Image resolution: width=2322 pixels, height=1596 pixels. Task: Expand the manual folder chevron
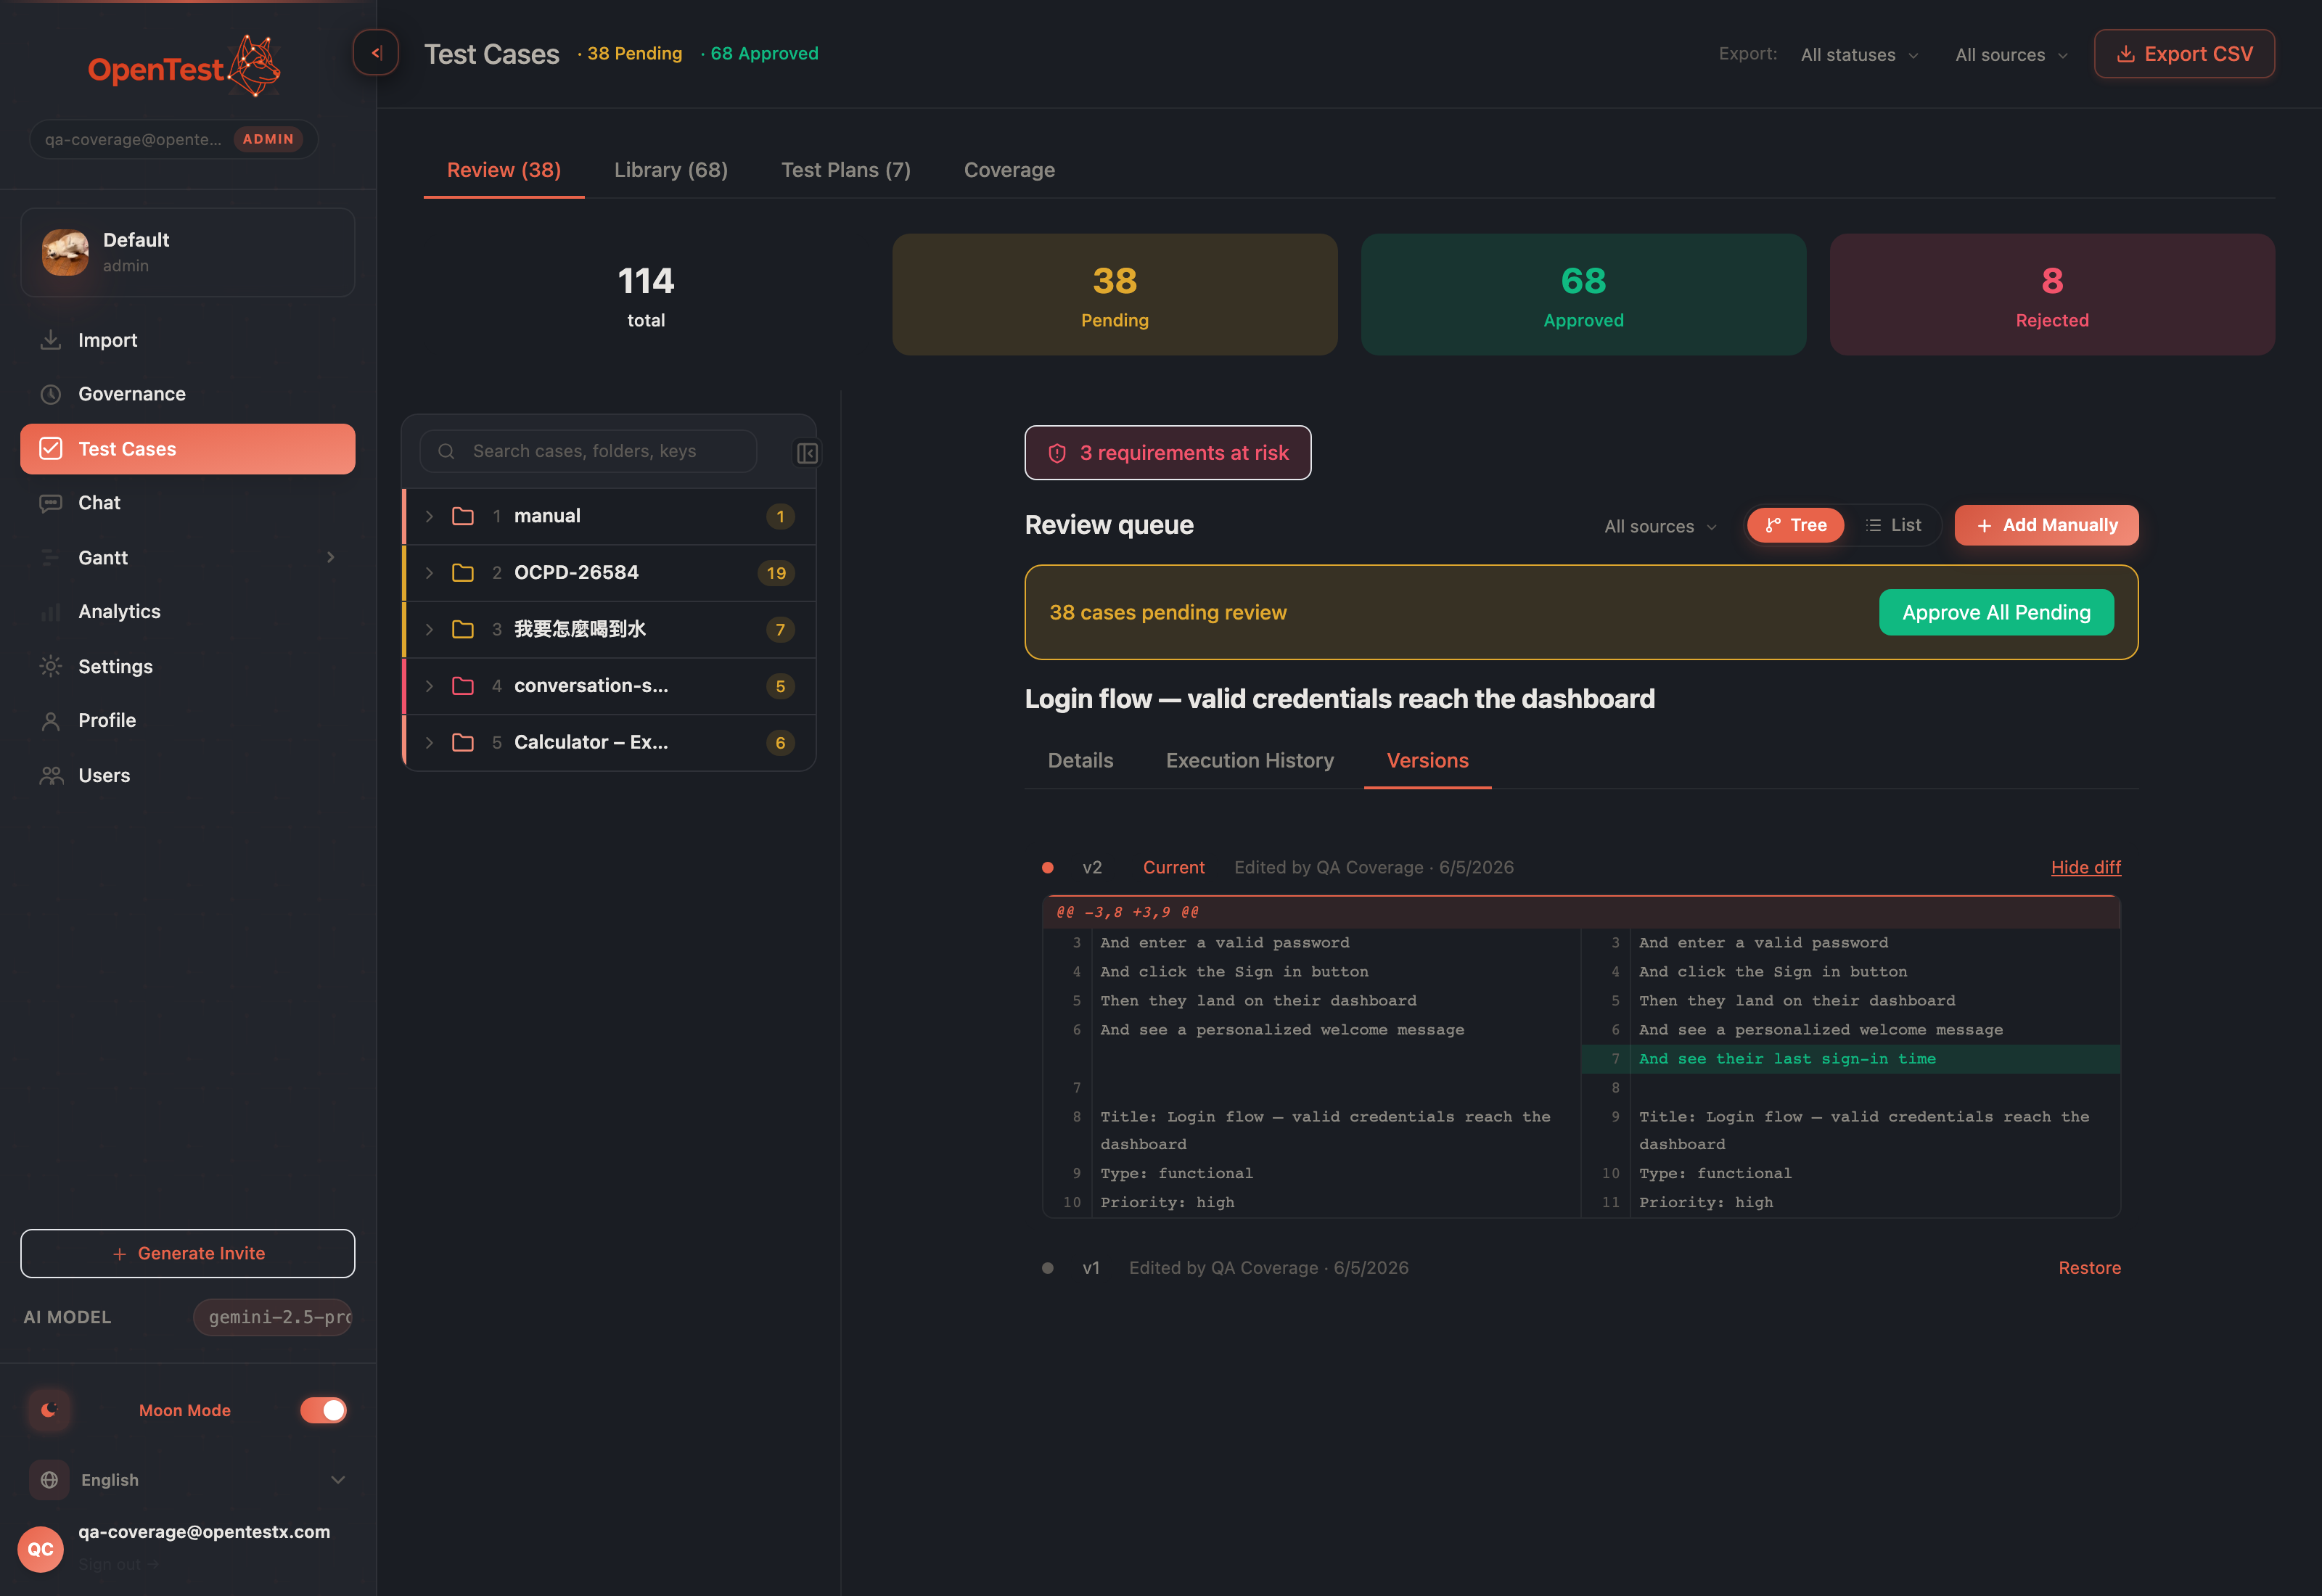[x=429, y=516]
